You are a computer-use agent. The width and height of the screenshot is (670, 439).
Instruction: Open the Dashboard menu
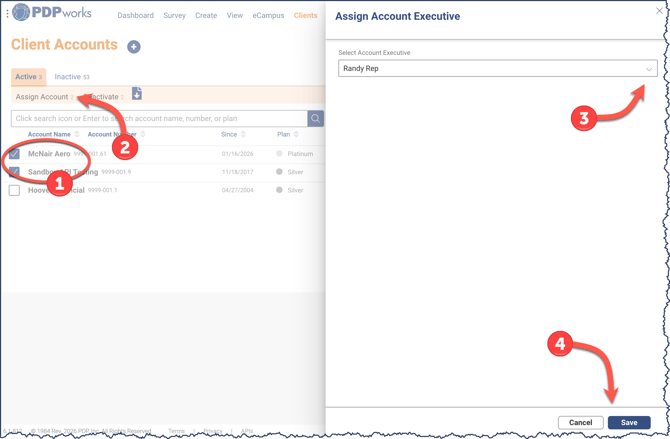[x=135, y=15]
